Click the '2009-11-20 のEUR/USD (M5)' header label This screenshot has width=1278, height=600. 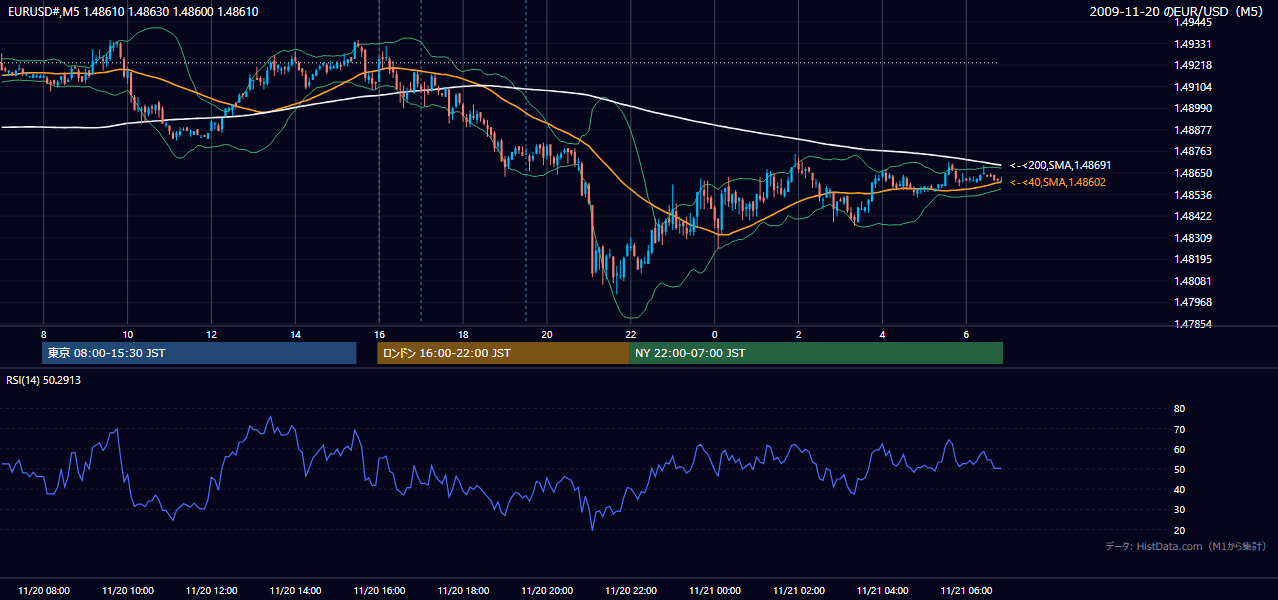click(1177, 12)
